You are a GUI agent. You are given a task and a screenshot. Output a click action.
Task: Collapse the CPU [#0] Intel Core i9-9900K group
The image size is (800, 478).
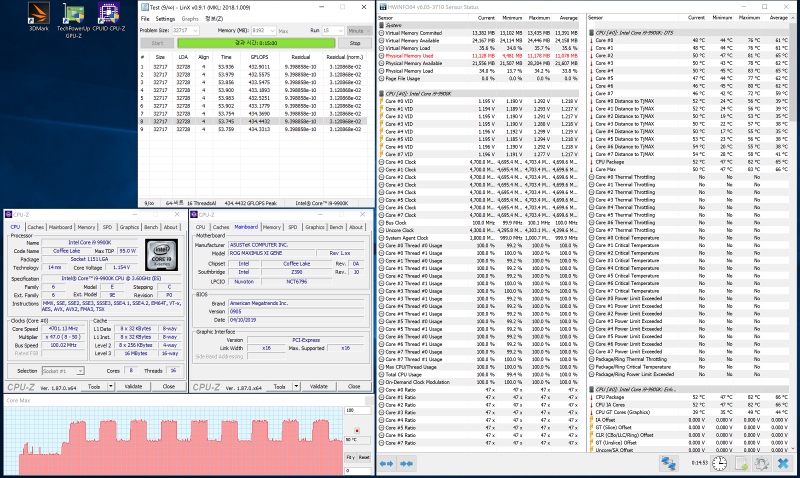[x=382, y=93]
